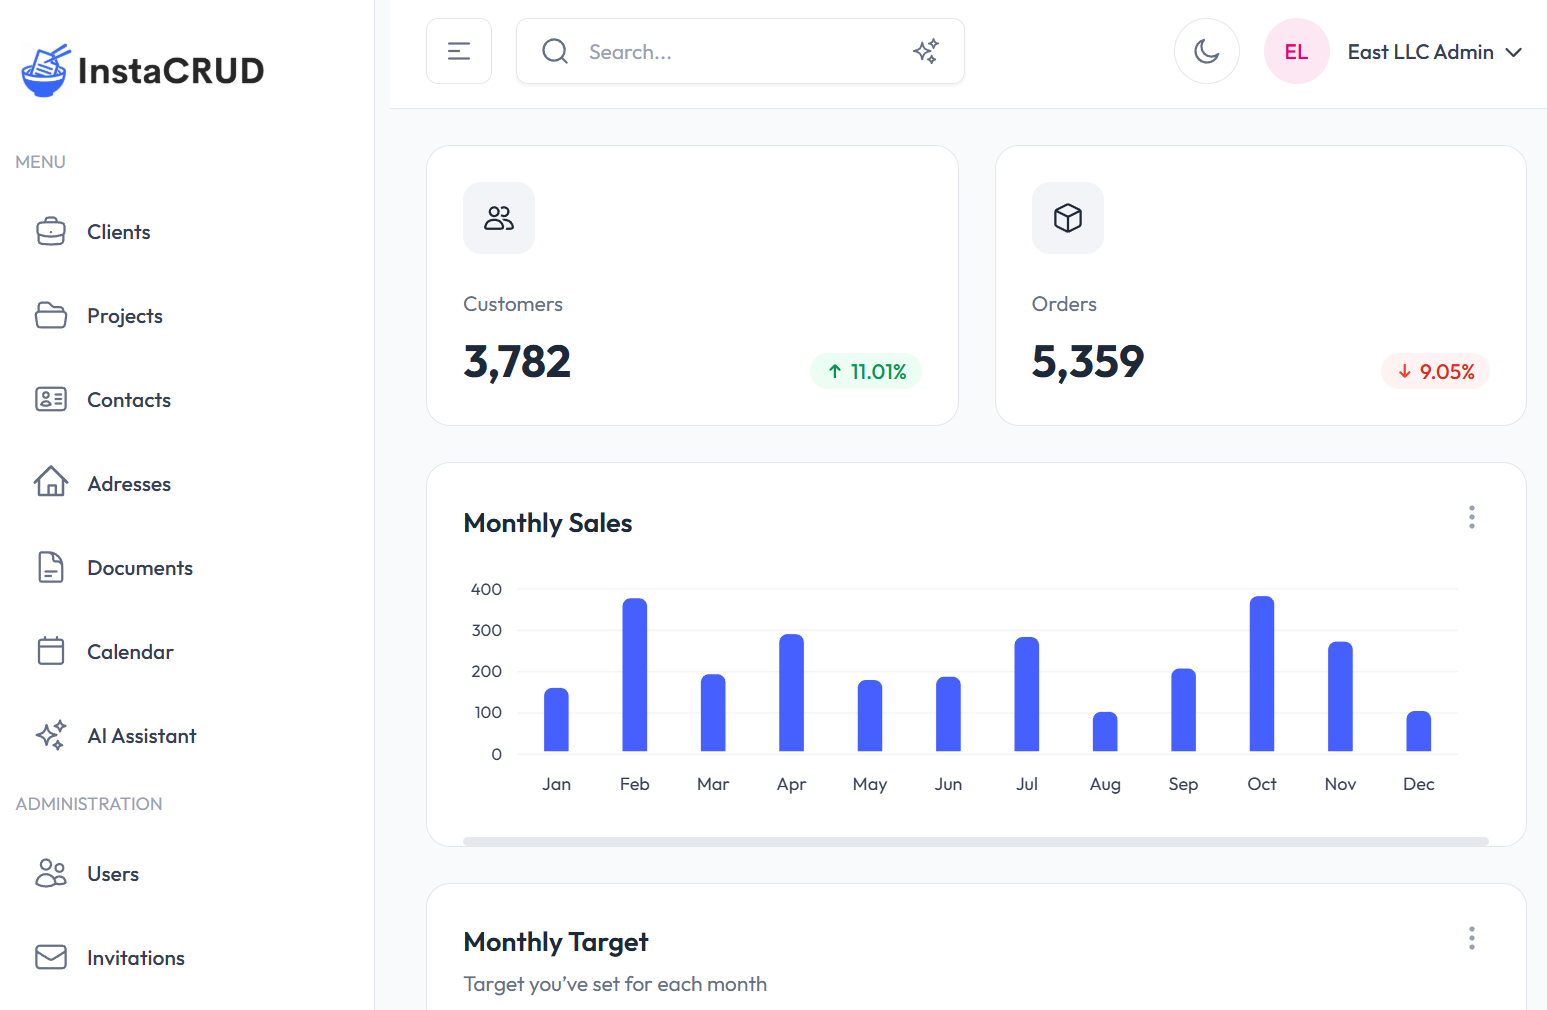Click the Contacts icon in the sidebar
The width and height of the screenshot is (1547, 1010).
[x=50, y=399]
